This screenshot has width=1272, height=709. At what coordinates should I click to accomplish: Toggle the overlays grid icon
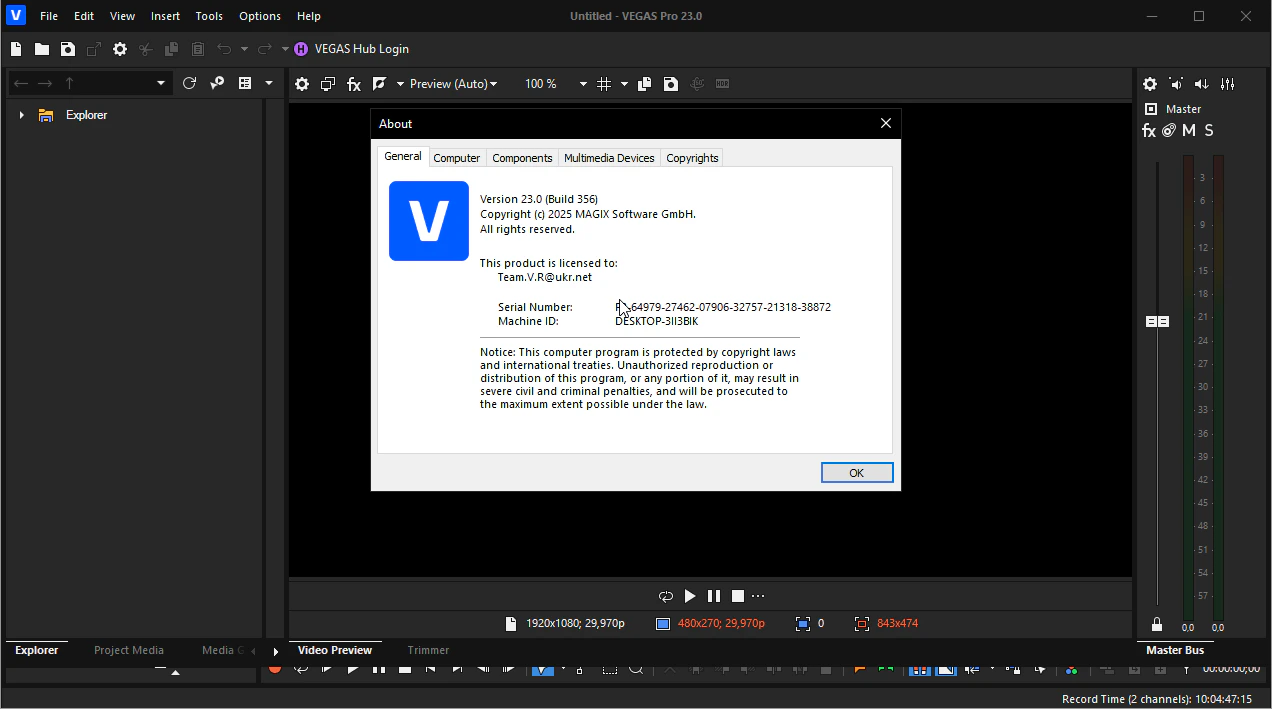point(604,84)
